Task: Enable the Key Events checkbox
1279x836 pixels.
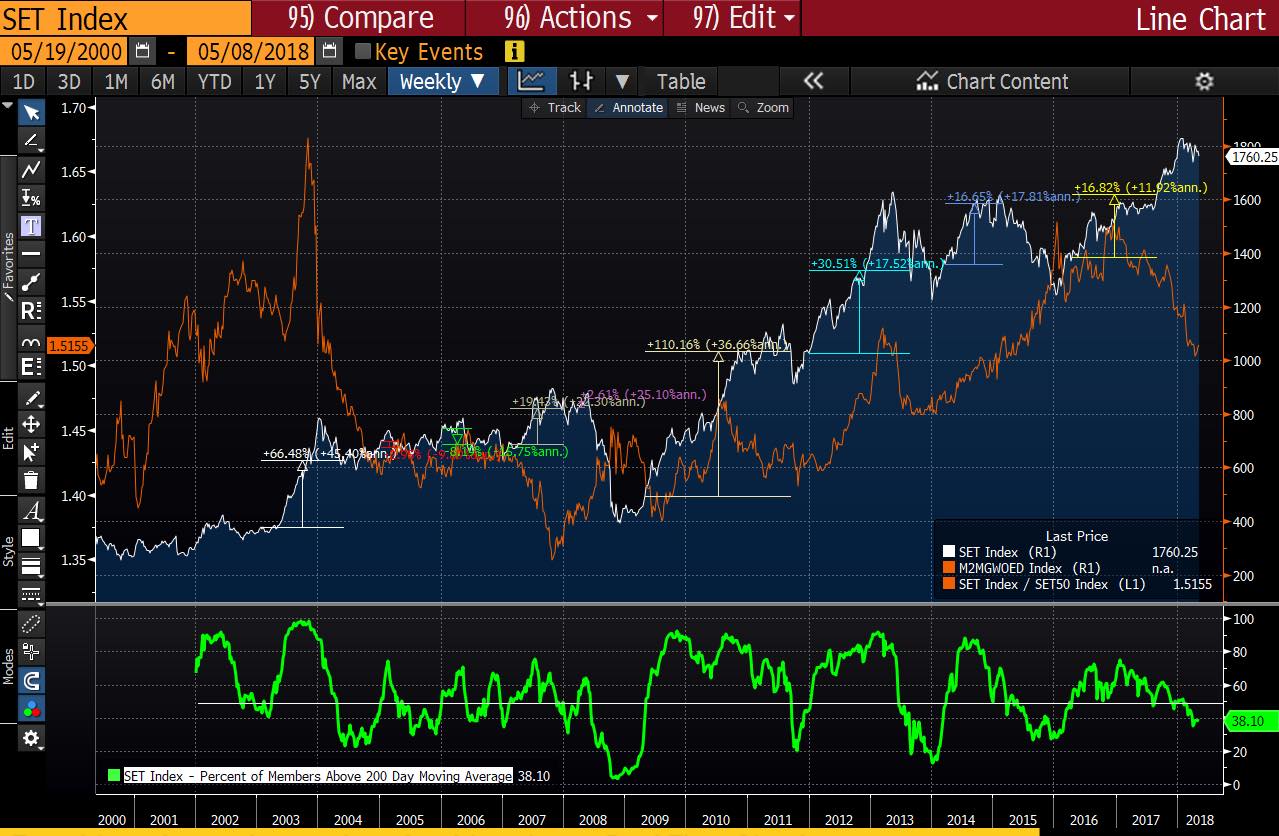Action: click(x=363, y=52)
